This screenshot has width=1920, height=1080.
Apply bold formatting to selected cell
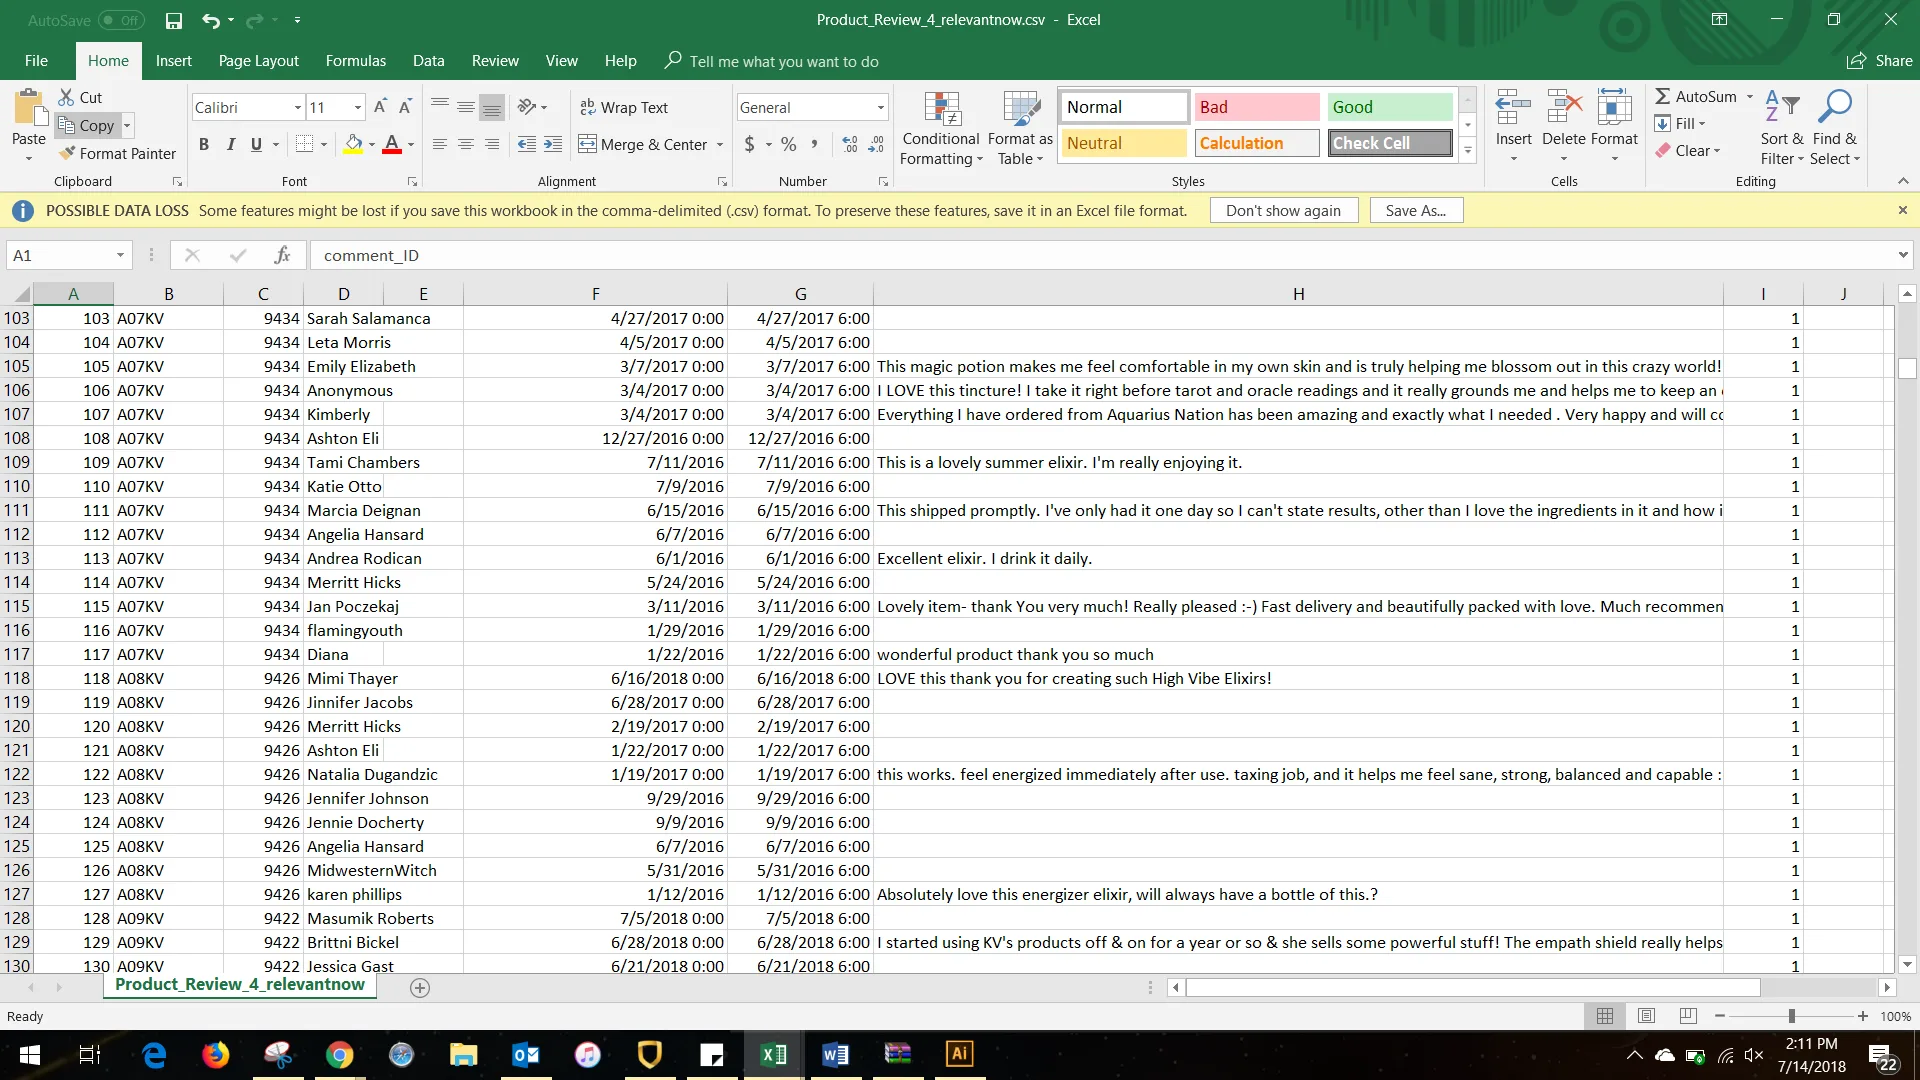pyautogui.click(x=204, y=144)
